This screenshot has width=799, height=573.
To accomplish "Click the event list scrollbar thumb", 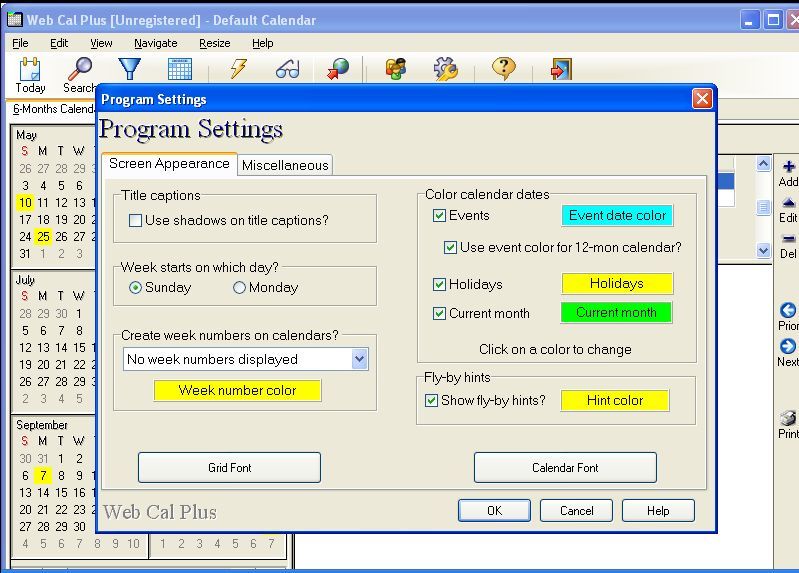I will 763,207.
